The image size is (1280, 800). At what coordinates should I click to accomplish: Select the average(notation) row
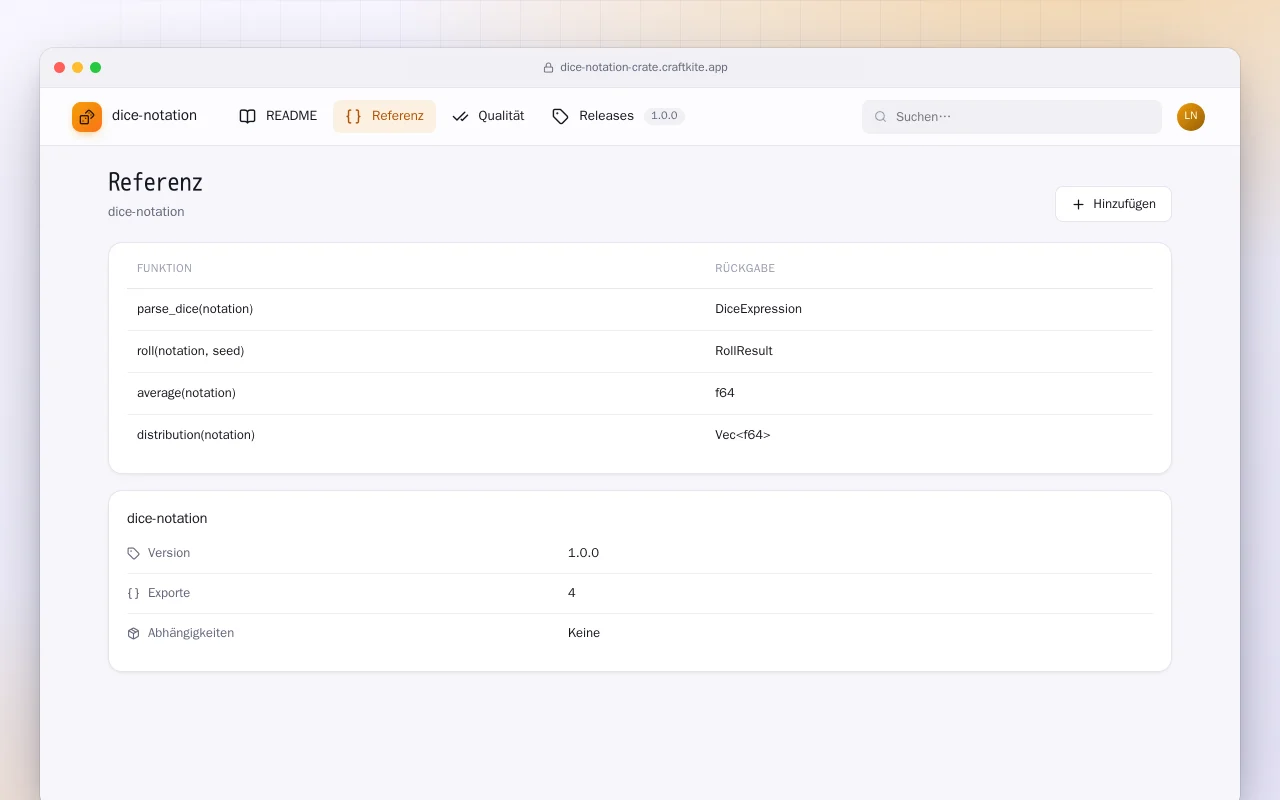(x=640, y=394)
